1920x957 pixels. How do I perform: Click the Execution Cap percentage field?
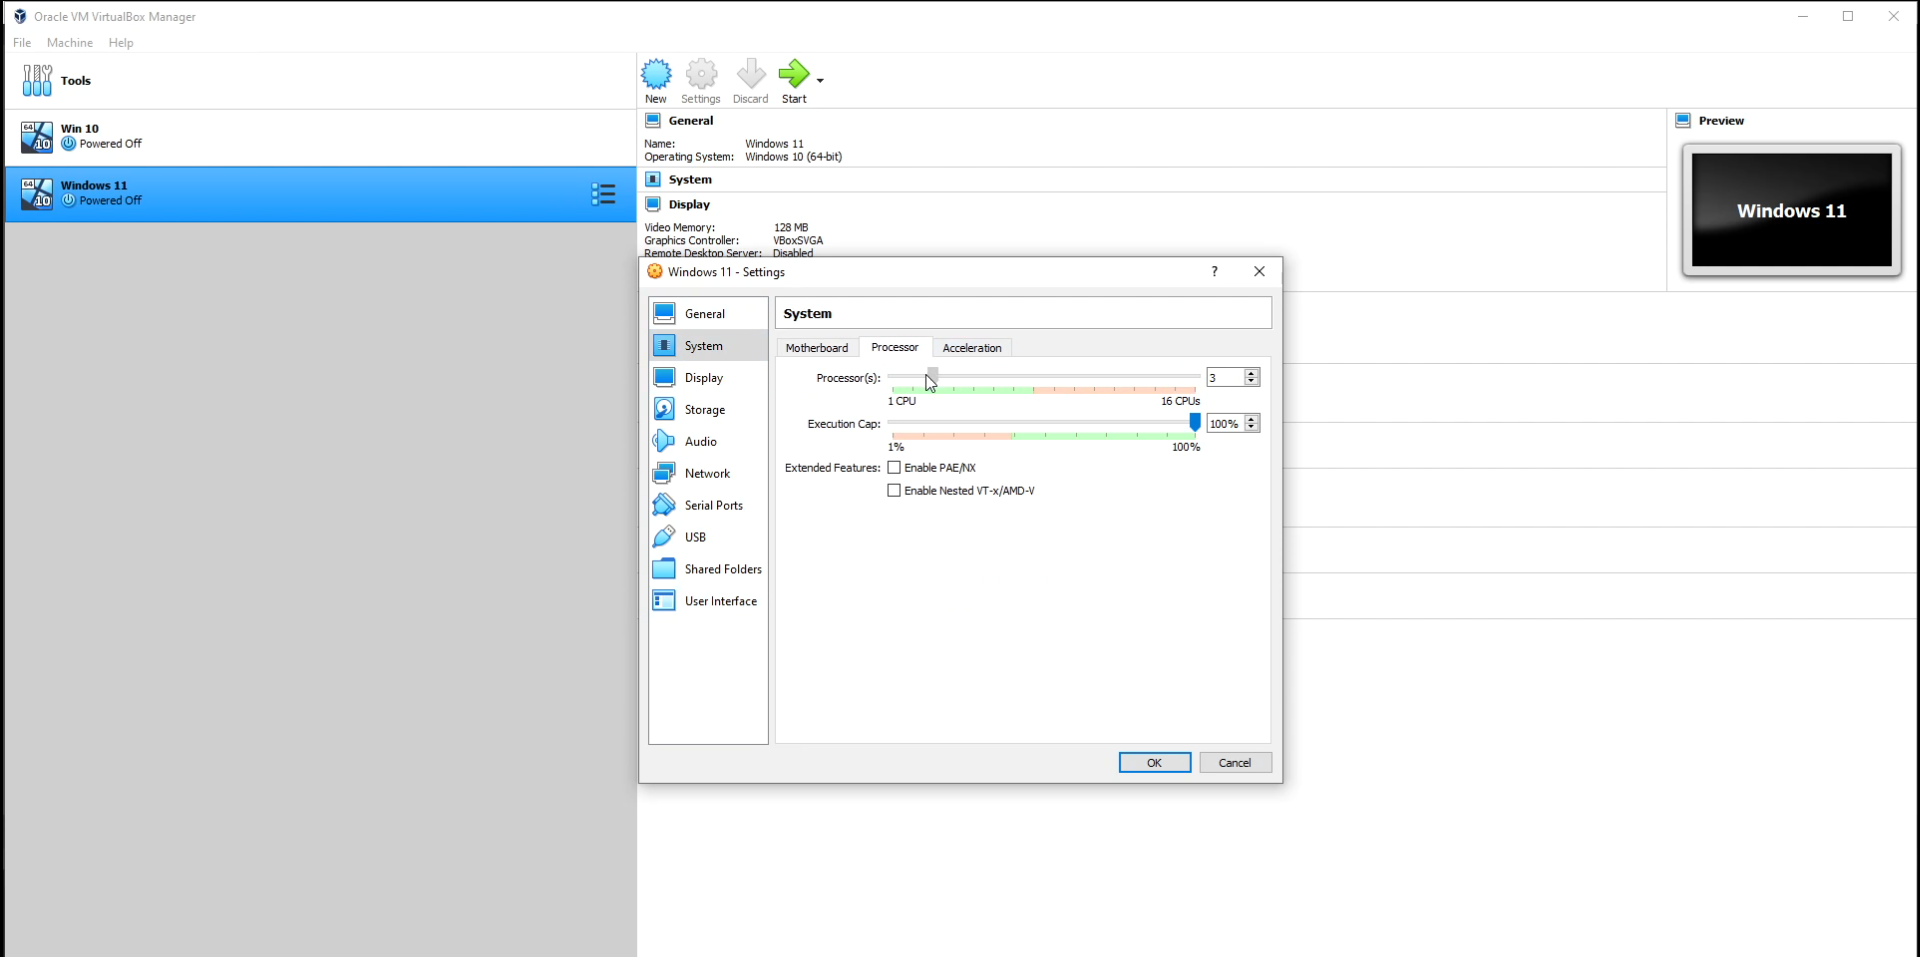pos(1225,424)
